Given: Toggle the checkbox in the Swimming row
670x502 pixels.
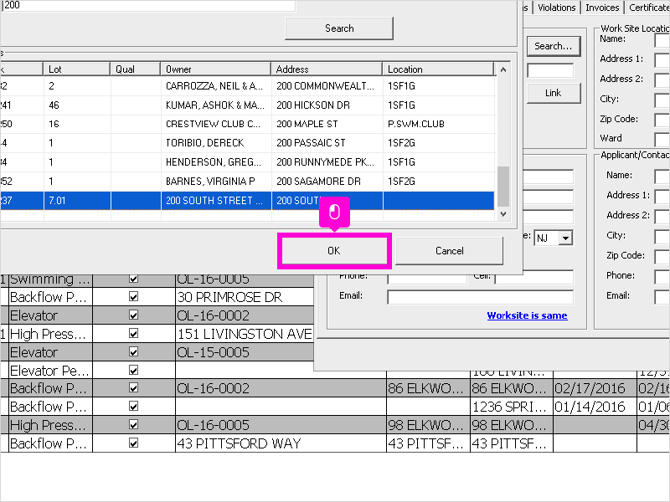Looking at the screenshot, I should pyautogui.click(x=134, y=279).
